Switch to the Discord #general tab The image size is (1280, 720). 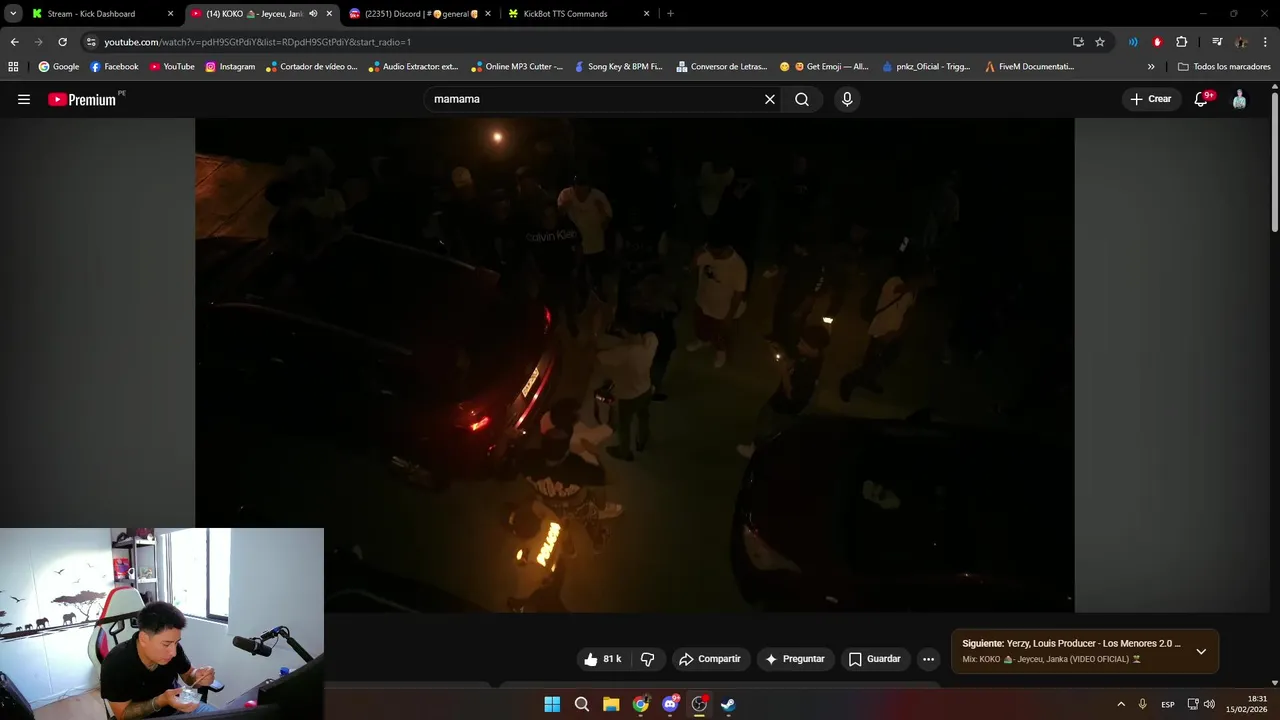pyautogui.click(x=421, y=14)
